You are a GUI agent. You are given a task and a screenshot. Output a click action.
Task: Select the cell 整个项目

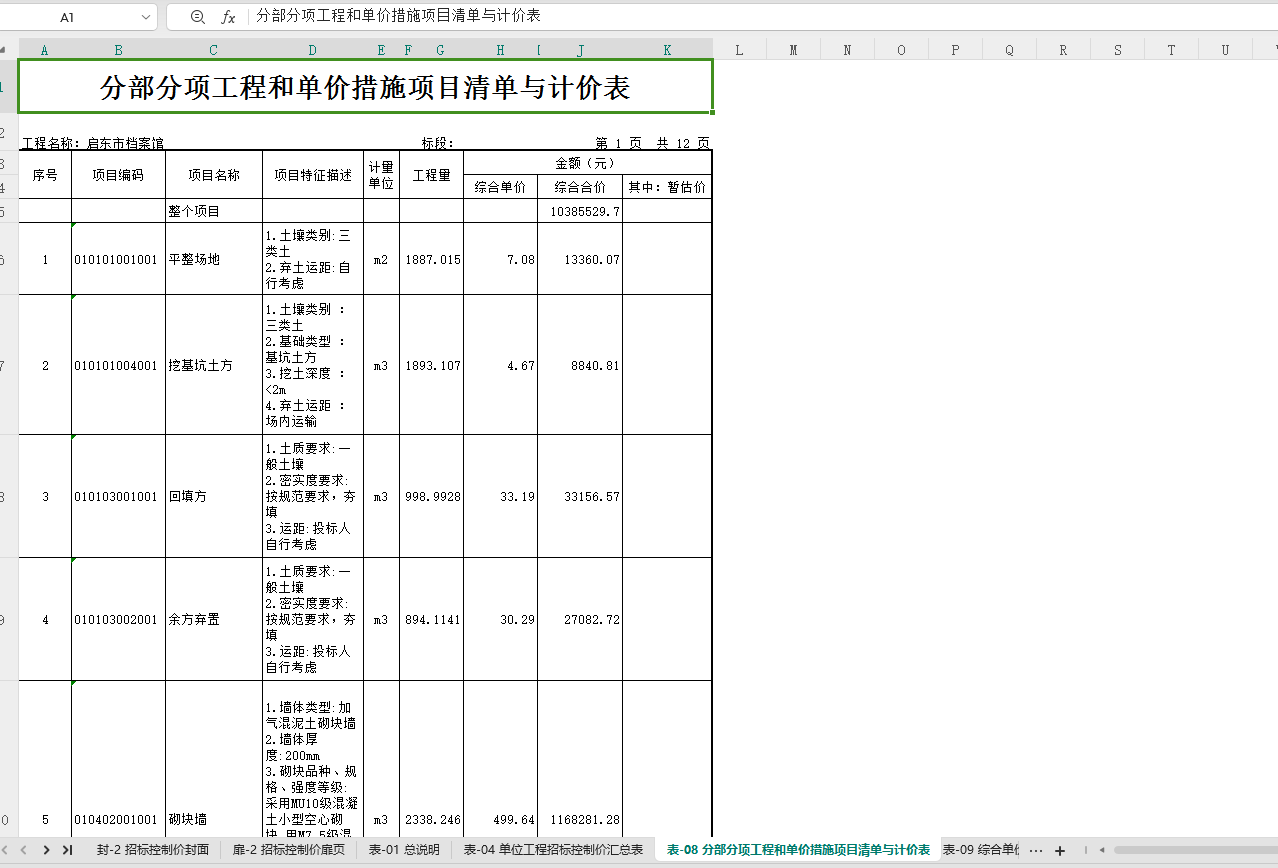[214, 211]
